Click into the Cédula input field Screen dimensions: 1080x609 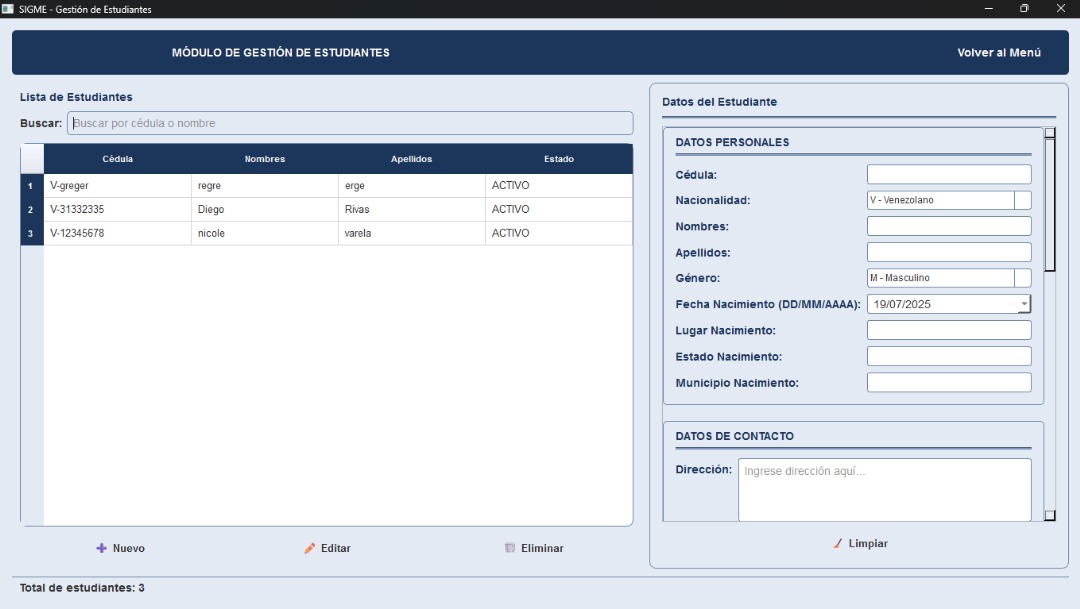coord(948,175)
